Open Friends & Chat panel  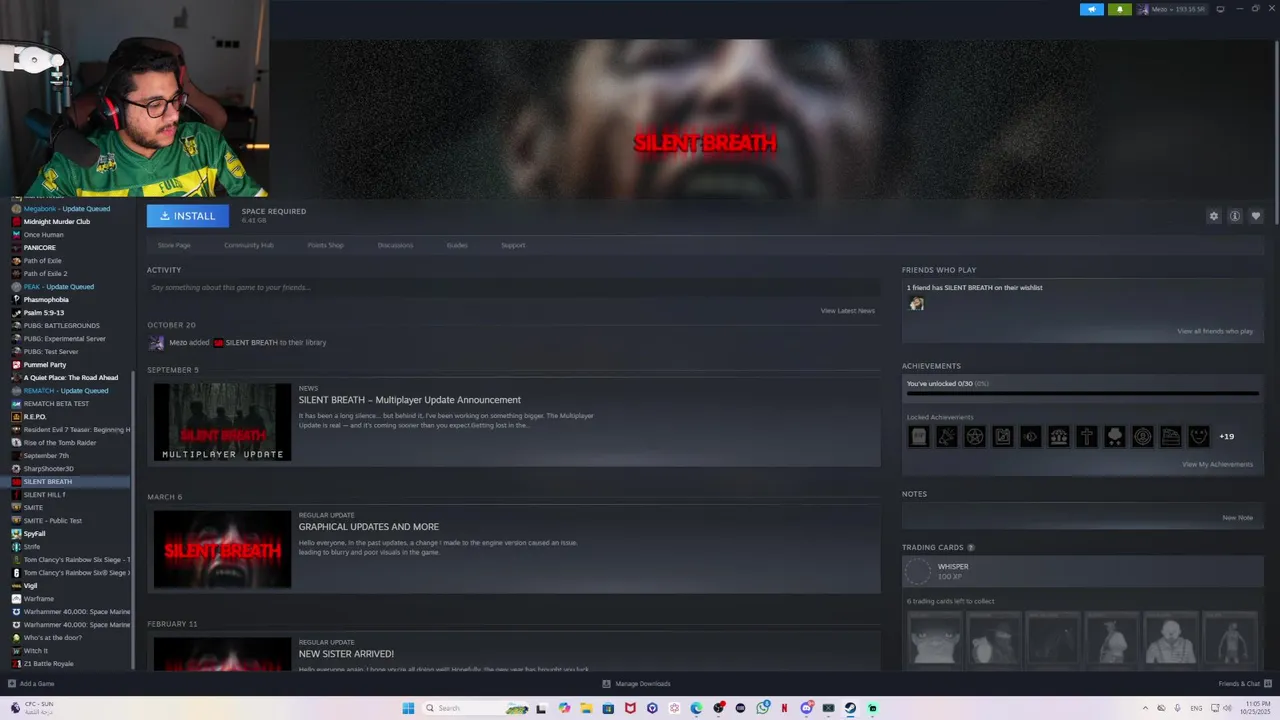click(1244, 684)
